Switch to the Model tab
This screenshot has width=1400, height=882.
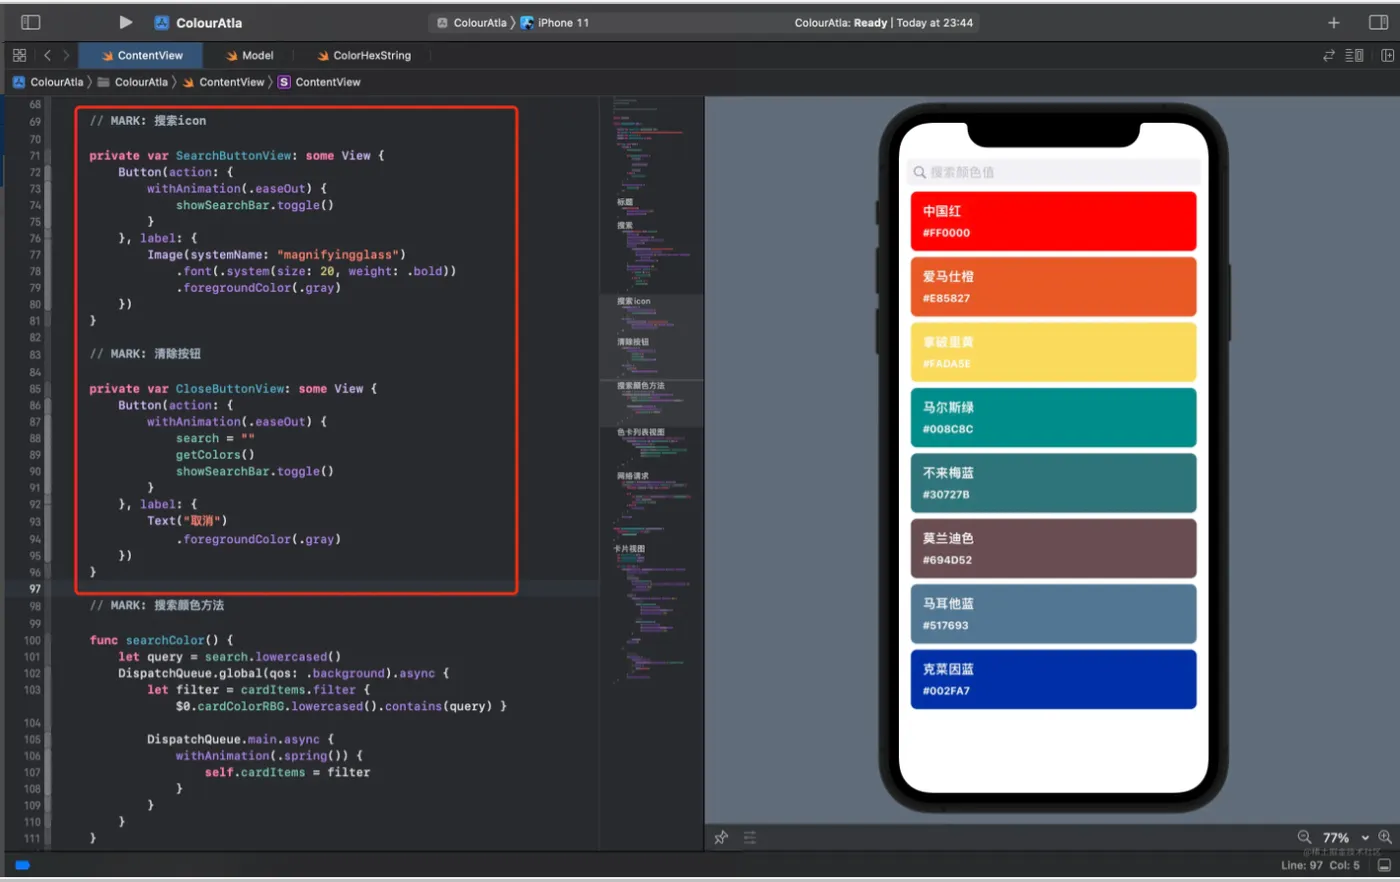[x=250, y=55]
